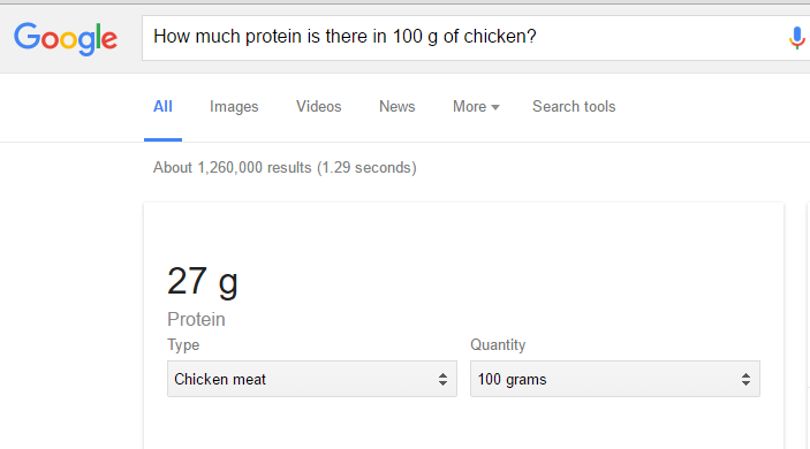The height and width of the screenshot is (449, 810).
Task: Click the Type field label
Action: point(183,345)
